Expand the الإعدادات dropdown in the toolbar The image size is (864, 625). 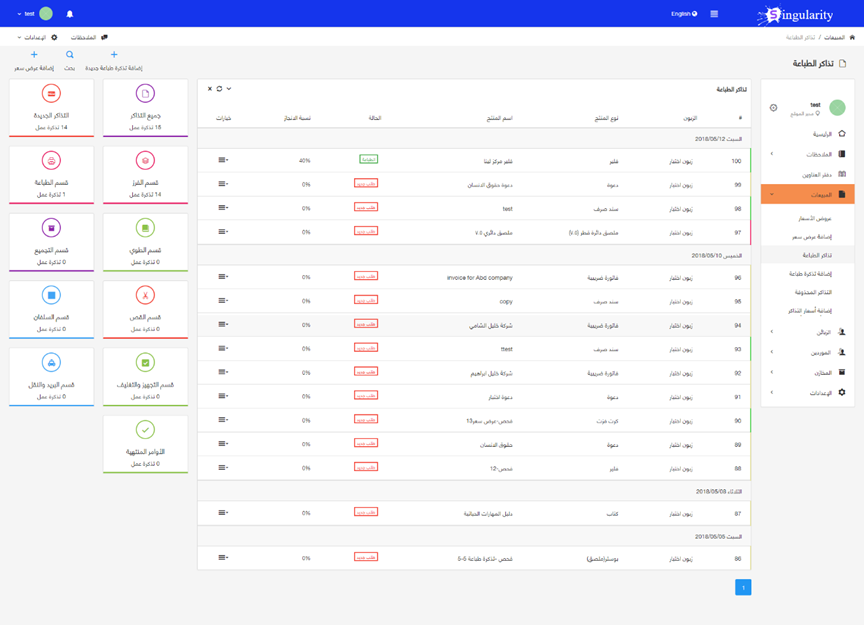click(x=36, y=38)
